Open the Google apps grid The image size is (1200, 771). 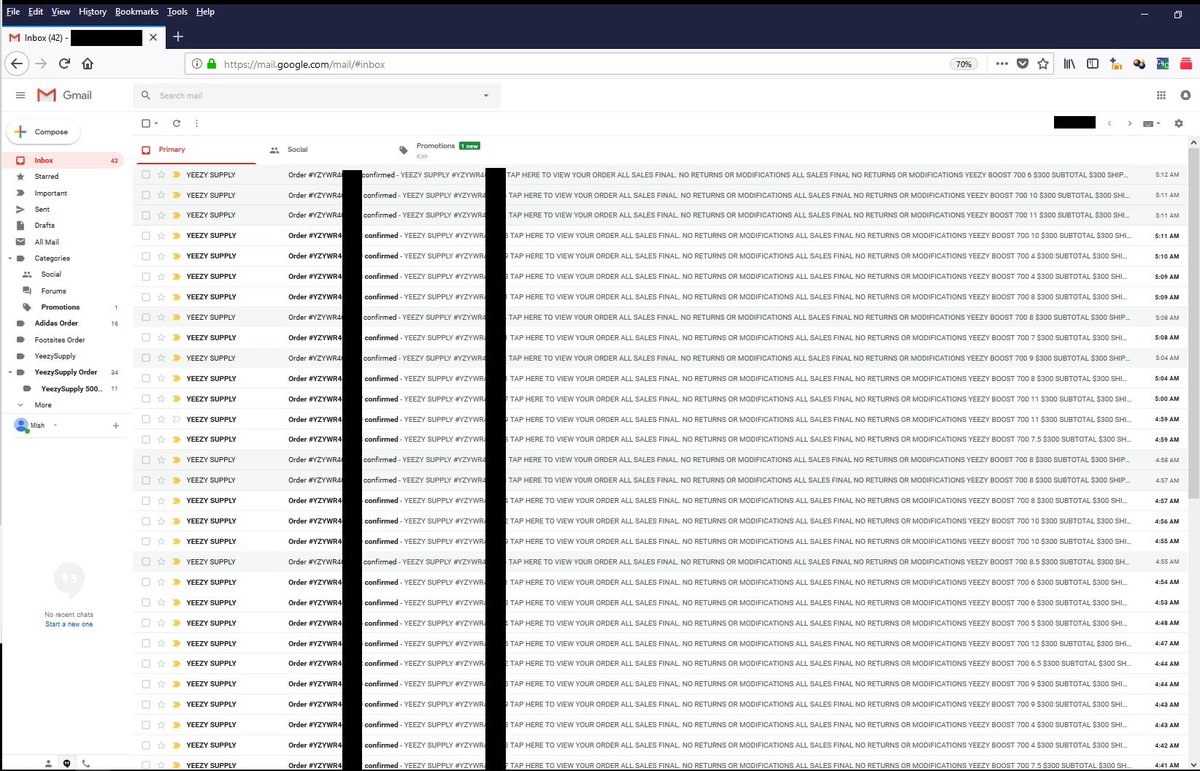tap(1161, 94)
